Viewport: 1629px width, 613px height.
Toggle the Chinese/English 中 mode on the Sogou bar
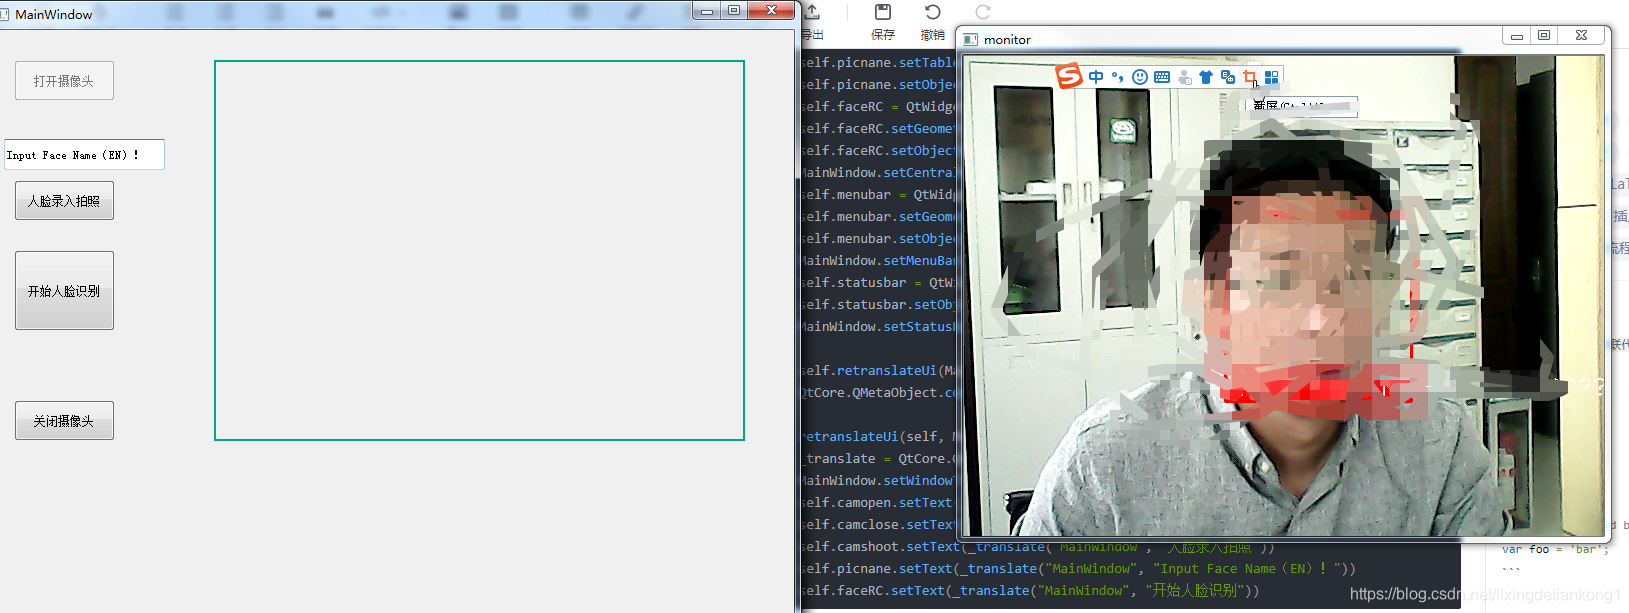point(1097,77)
